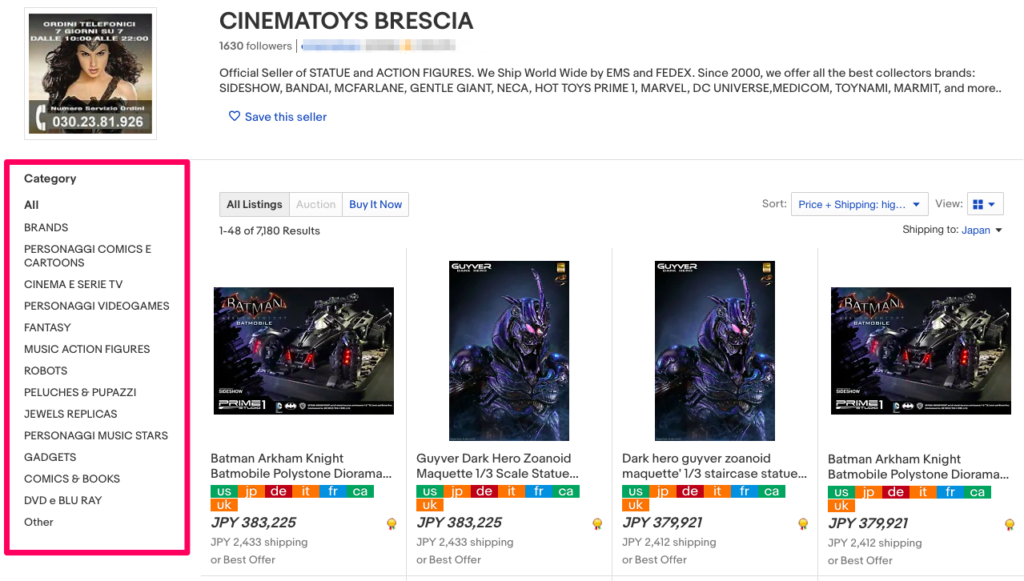Switch to the Auction tab

pos(316,205)
